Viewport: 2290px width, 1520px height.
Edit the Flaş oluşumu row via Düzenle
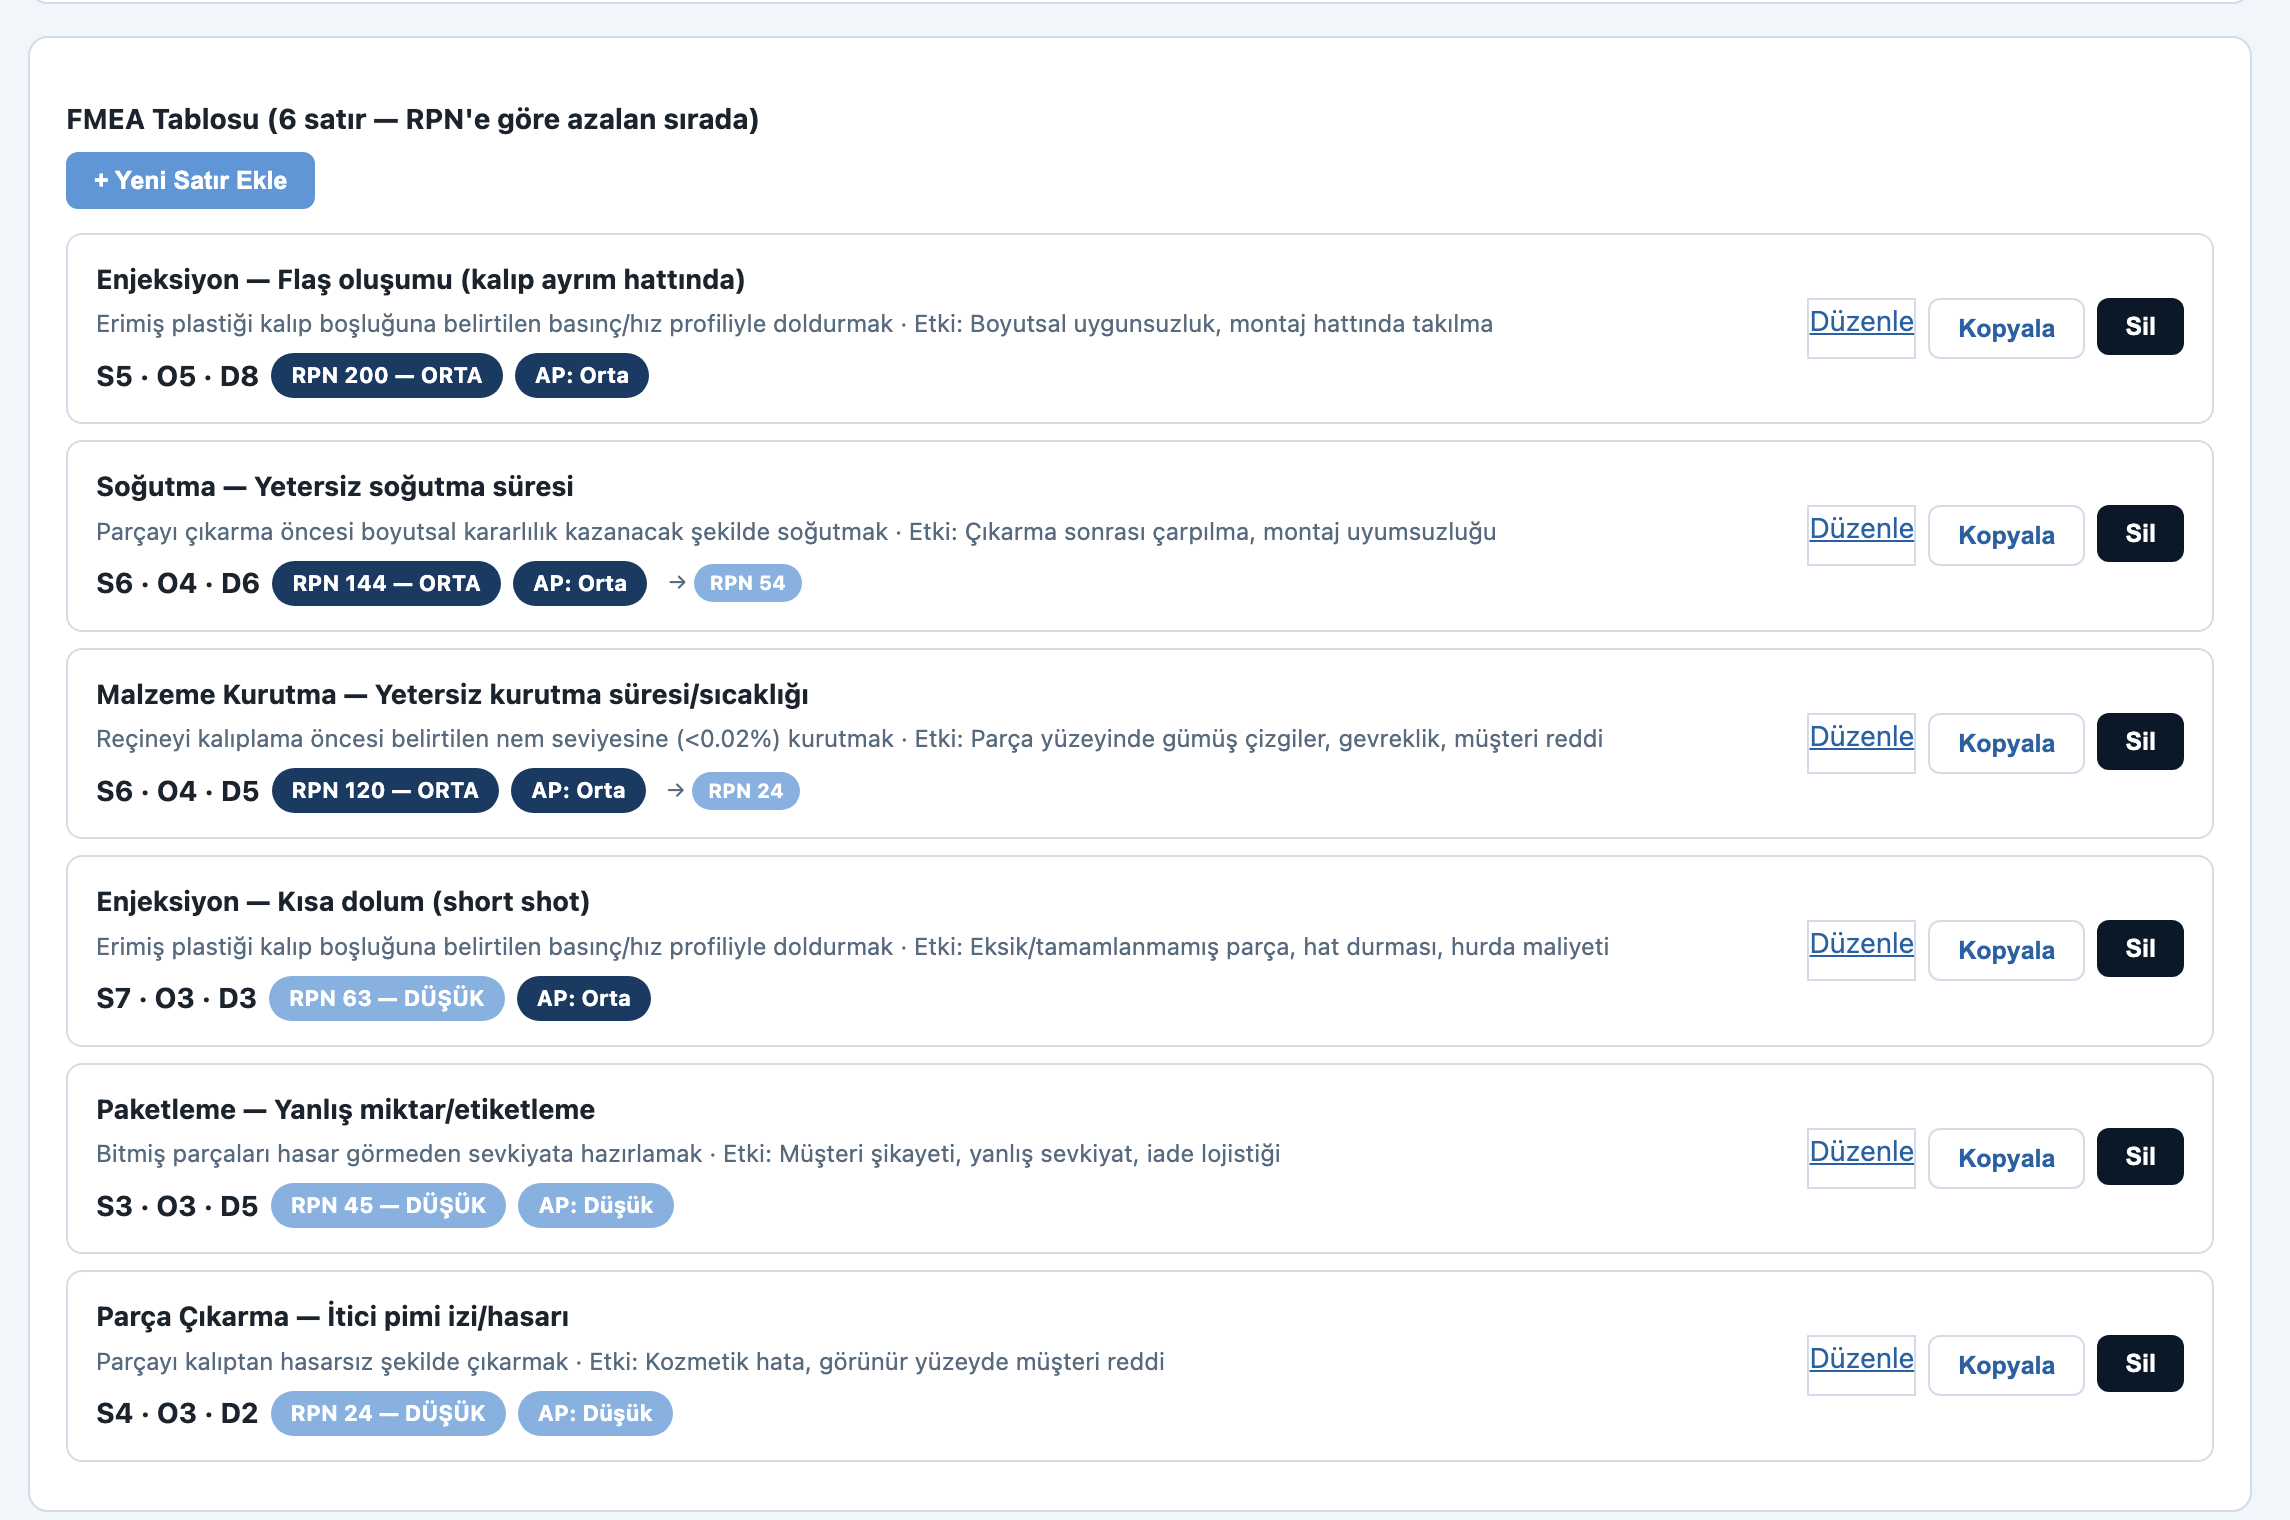click(x=1861, y=327)
